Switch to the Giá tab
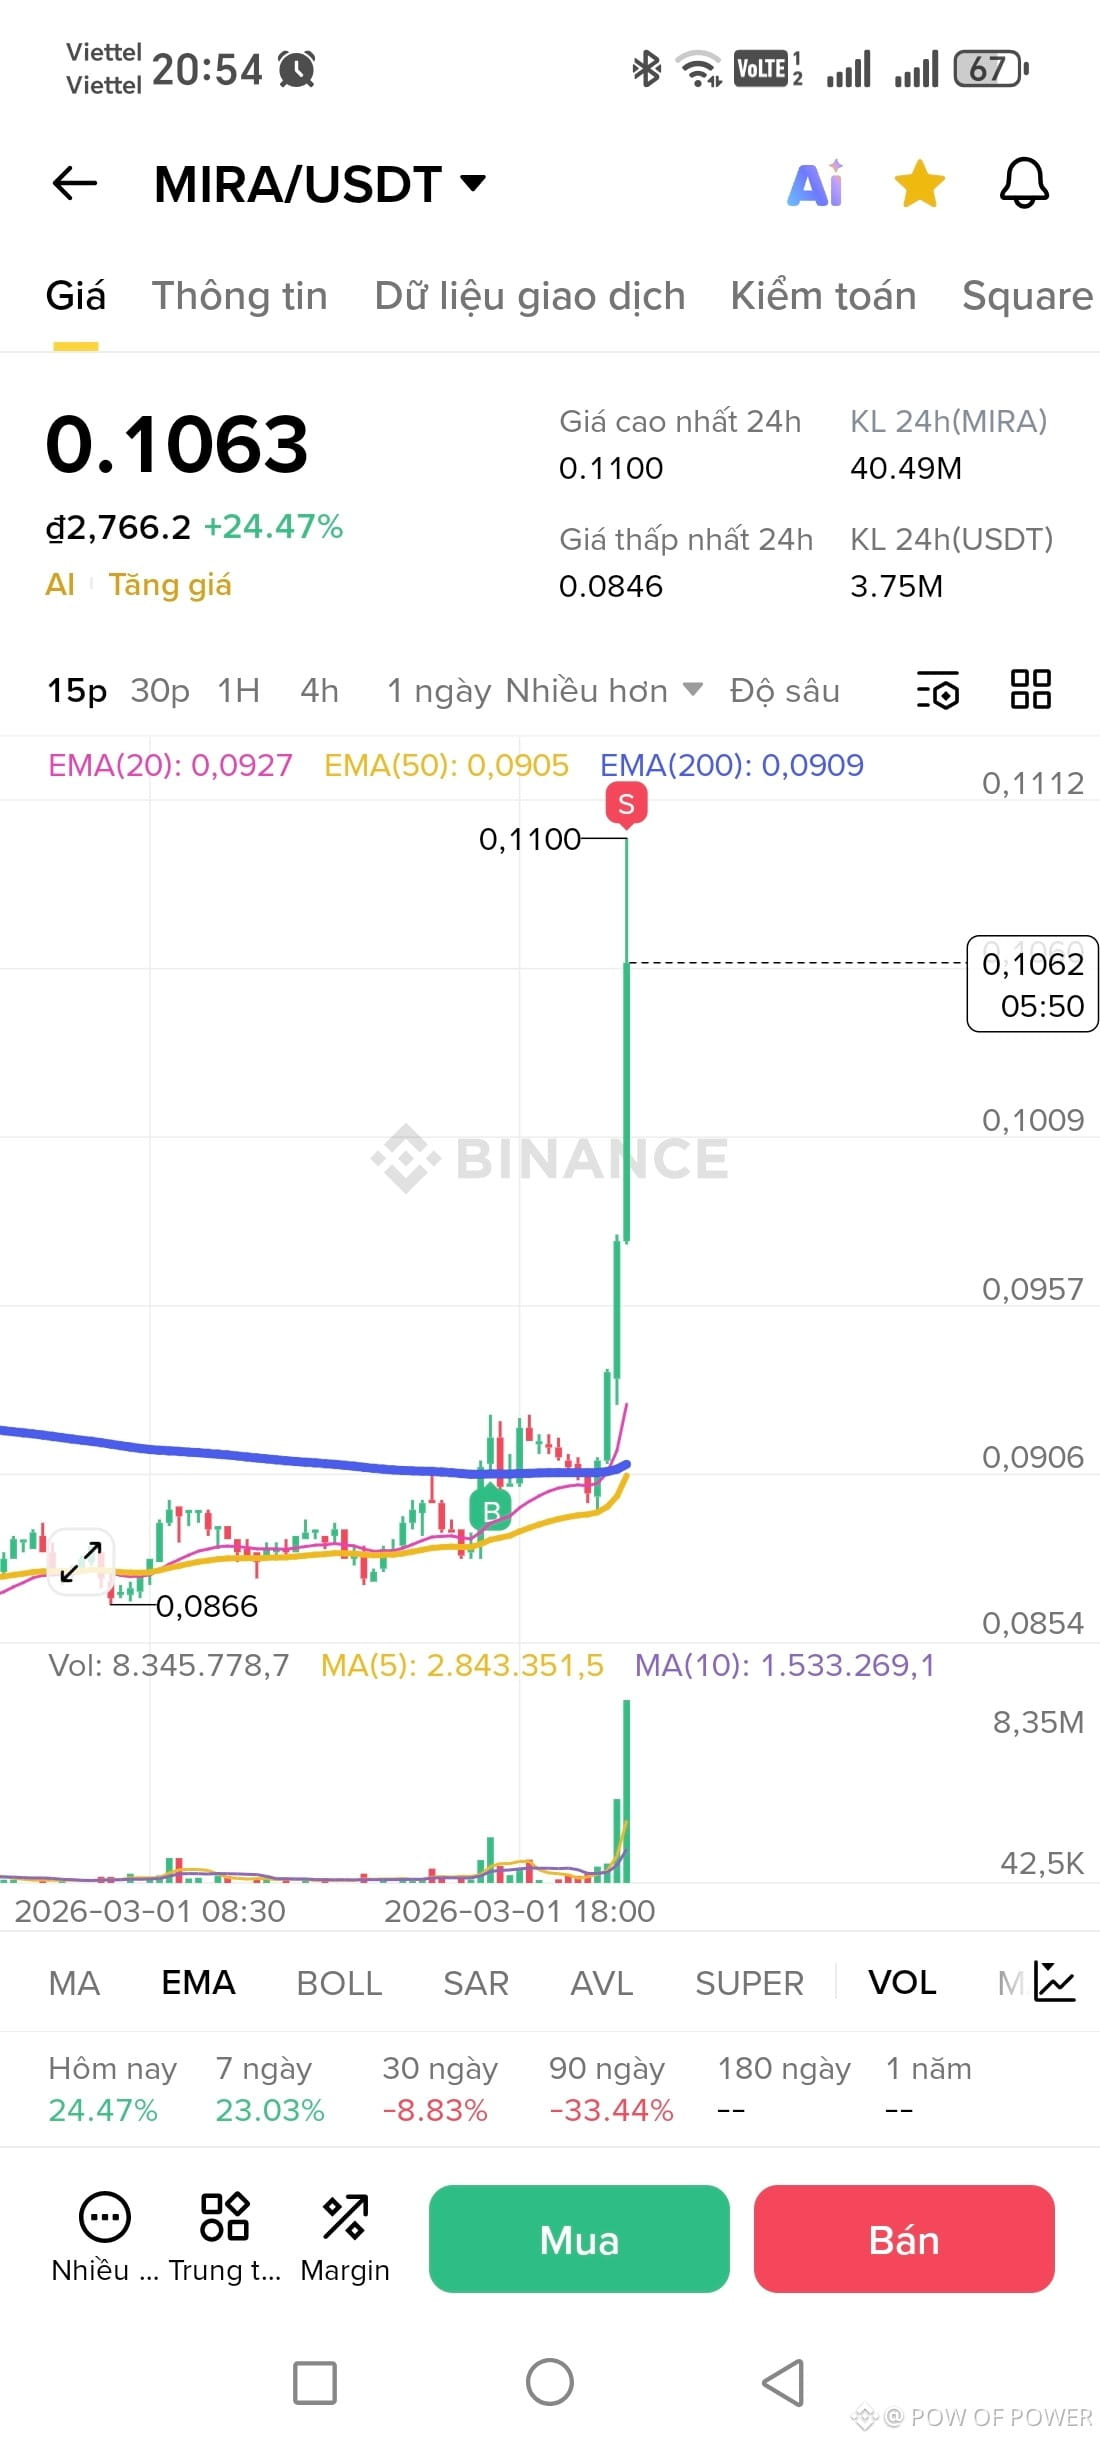The height and width of the screenshot is (2442, 1100). [76, 296]
